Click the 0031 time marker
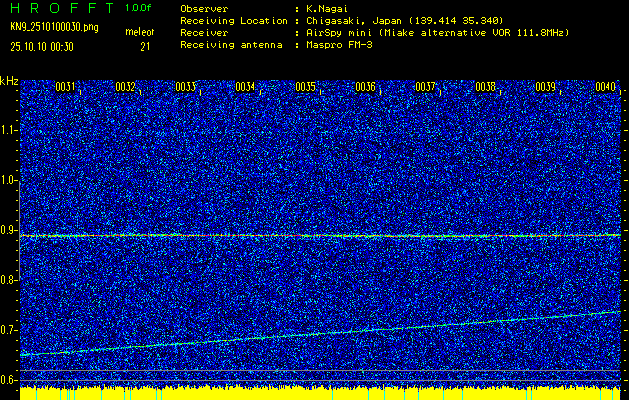This screenshot has height=400, width=629. 65,87
